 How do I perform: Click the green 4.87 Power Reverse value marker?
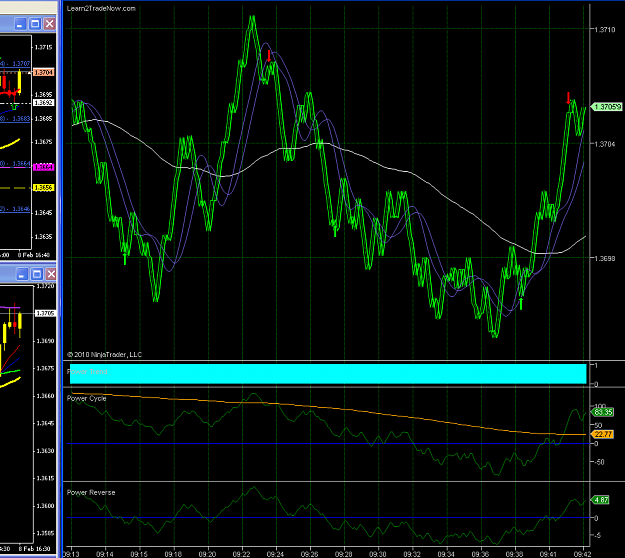600,500
